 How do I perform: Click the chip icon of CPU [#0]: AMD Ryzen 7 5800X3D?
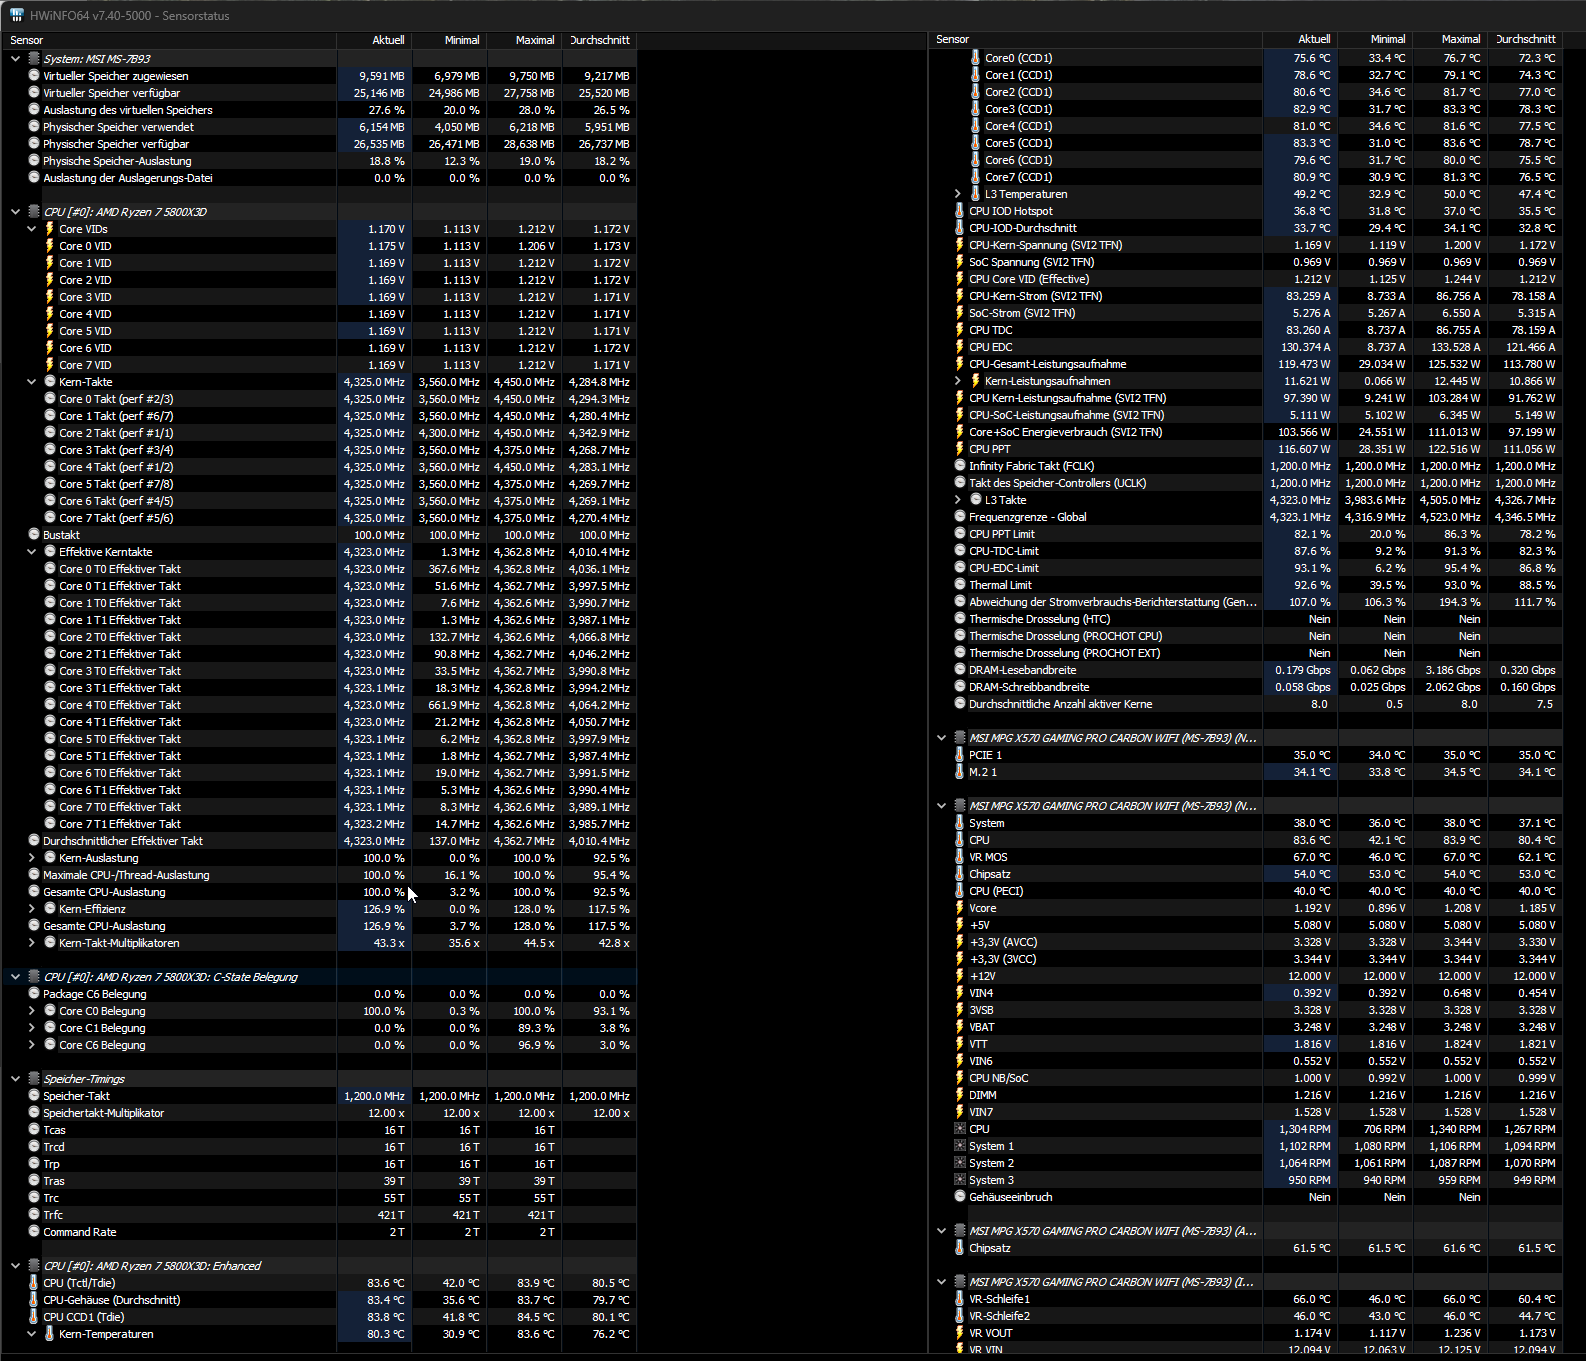click(x=34, y=212)
